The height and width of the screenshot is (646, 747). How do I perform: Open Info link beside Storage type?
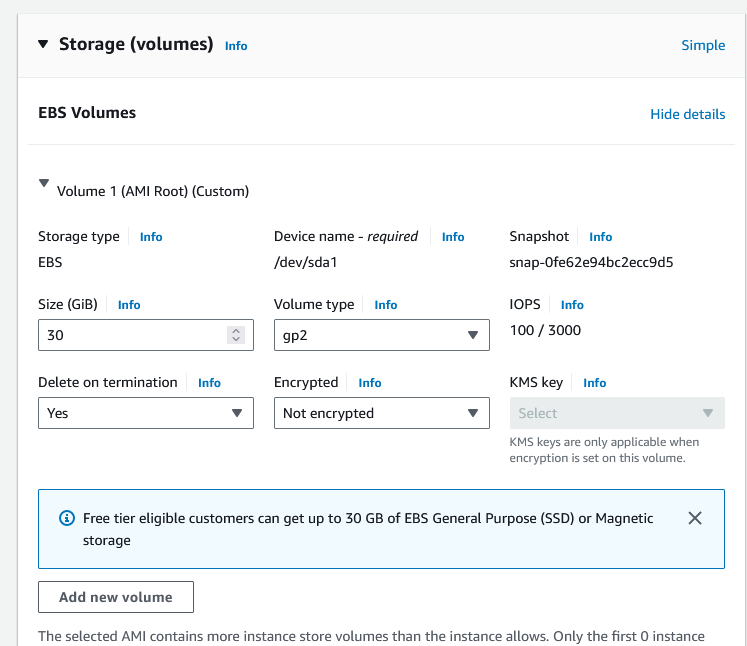(x=151, y=237)
